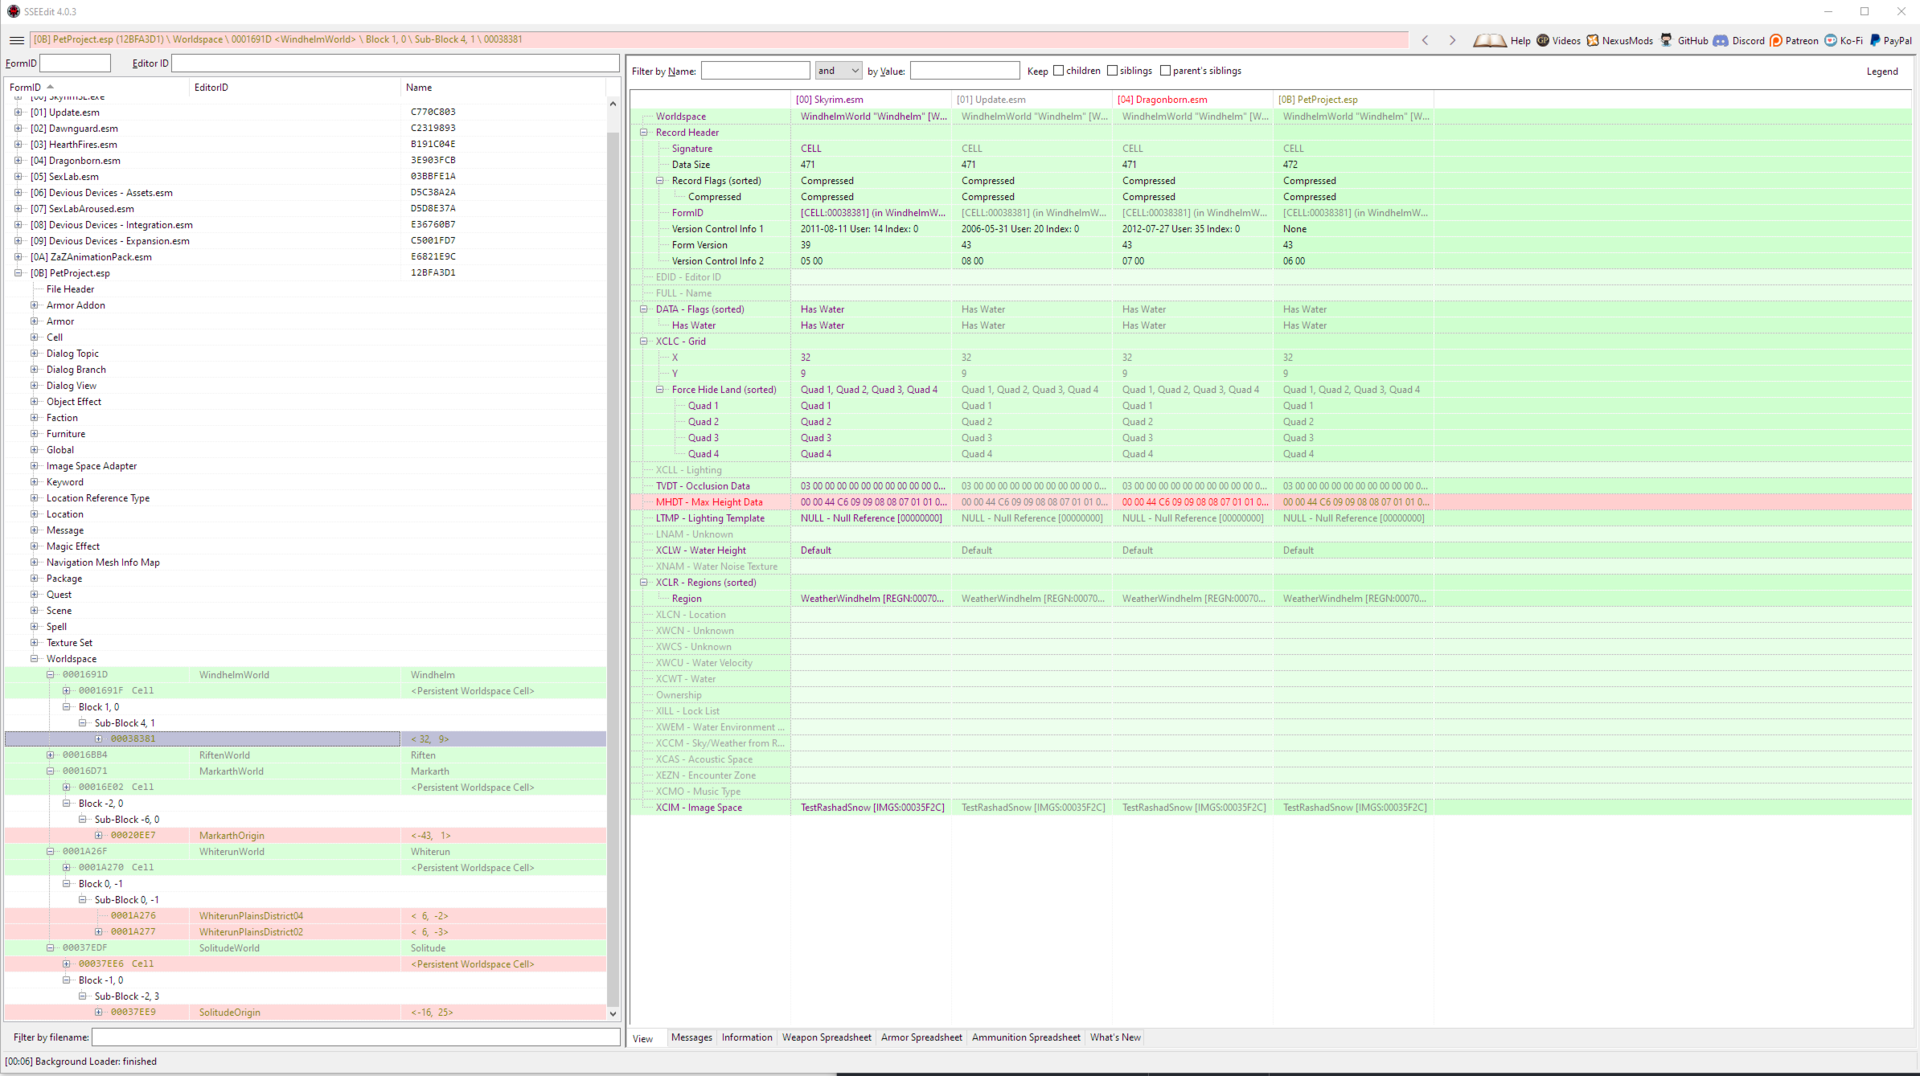Switch to the View tab

click(x=643, y=1038)
